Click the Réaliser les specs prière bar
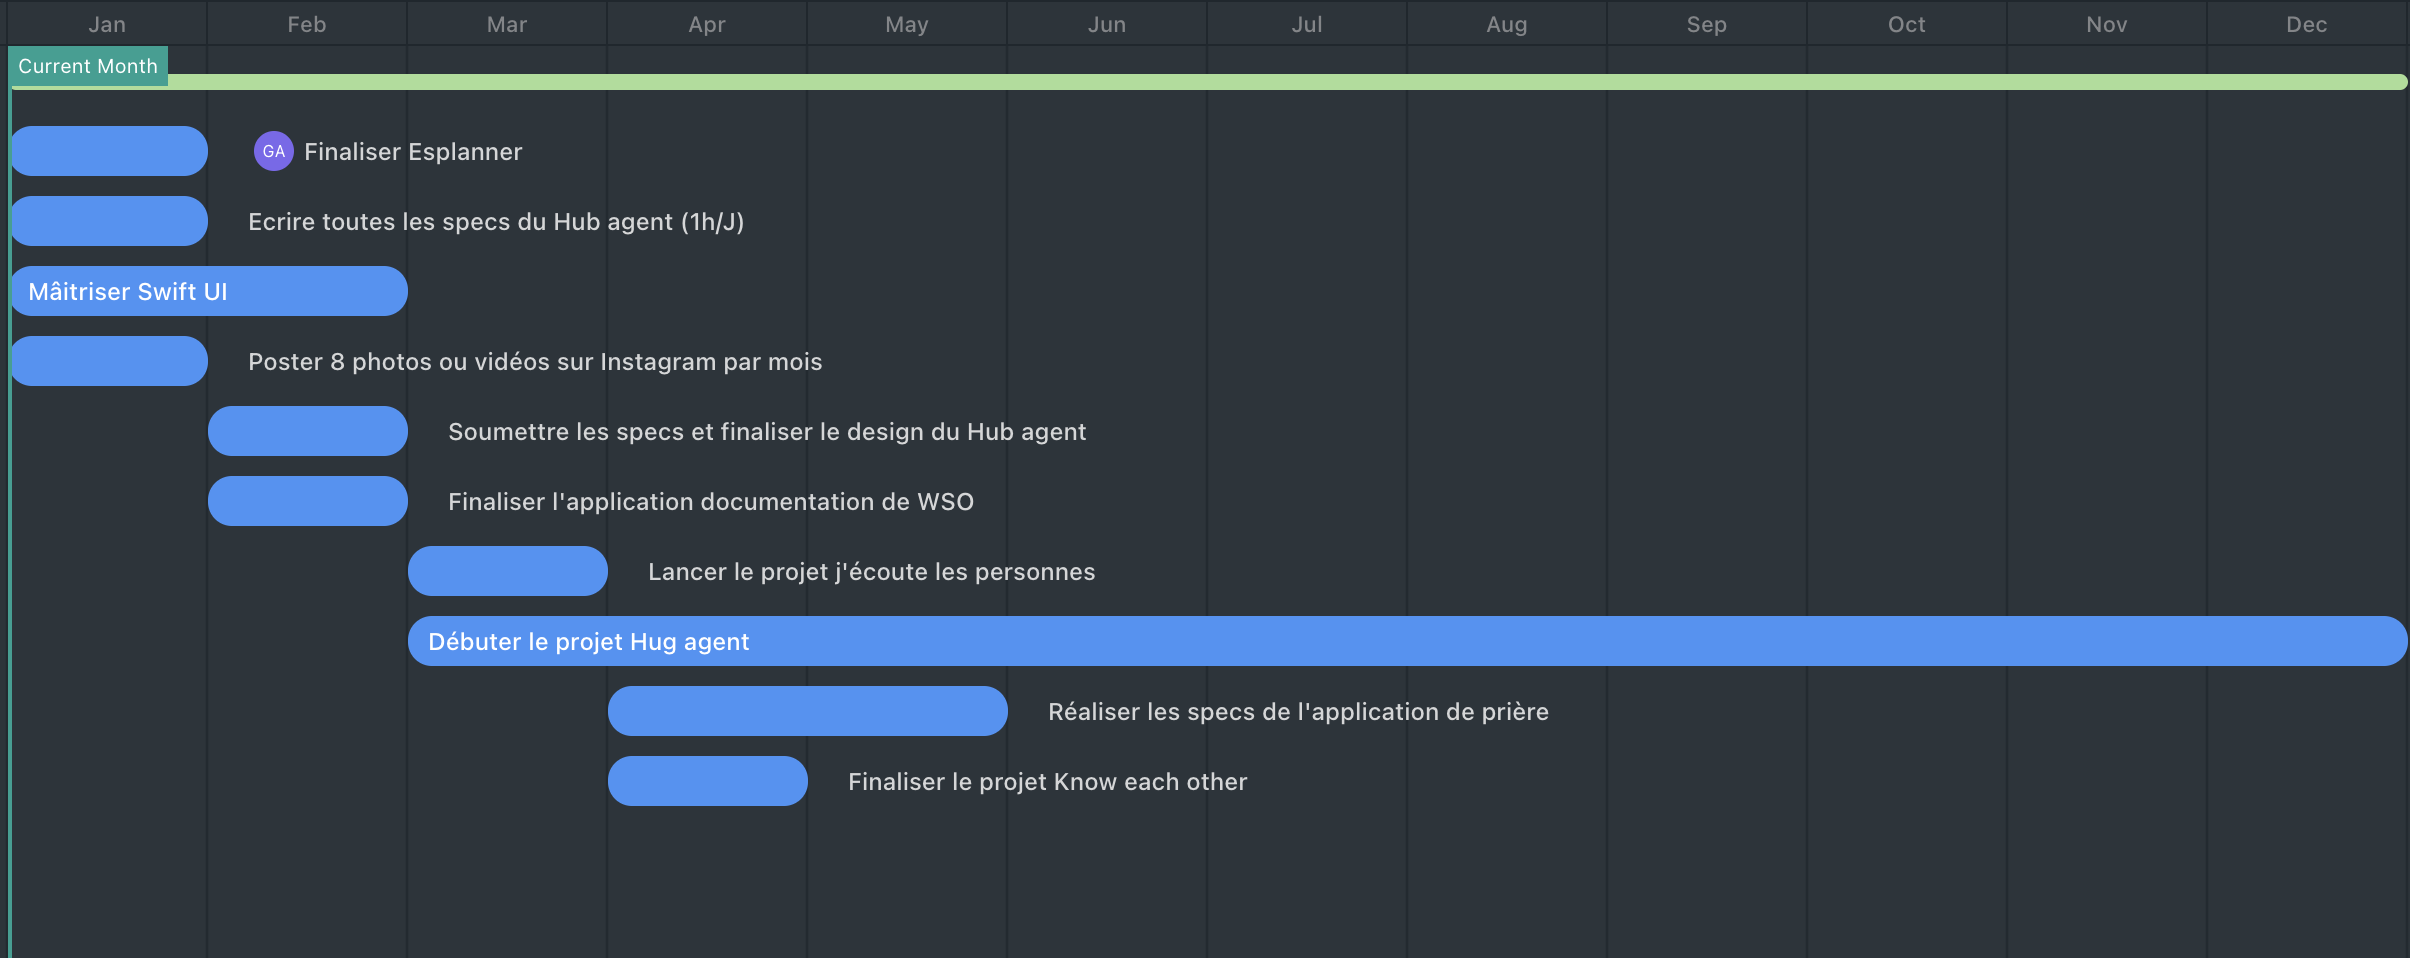 (x=807, y=711)
